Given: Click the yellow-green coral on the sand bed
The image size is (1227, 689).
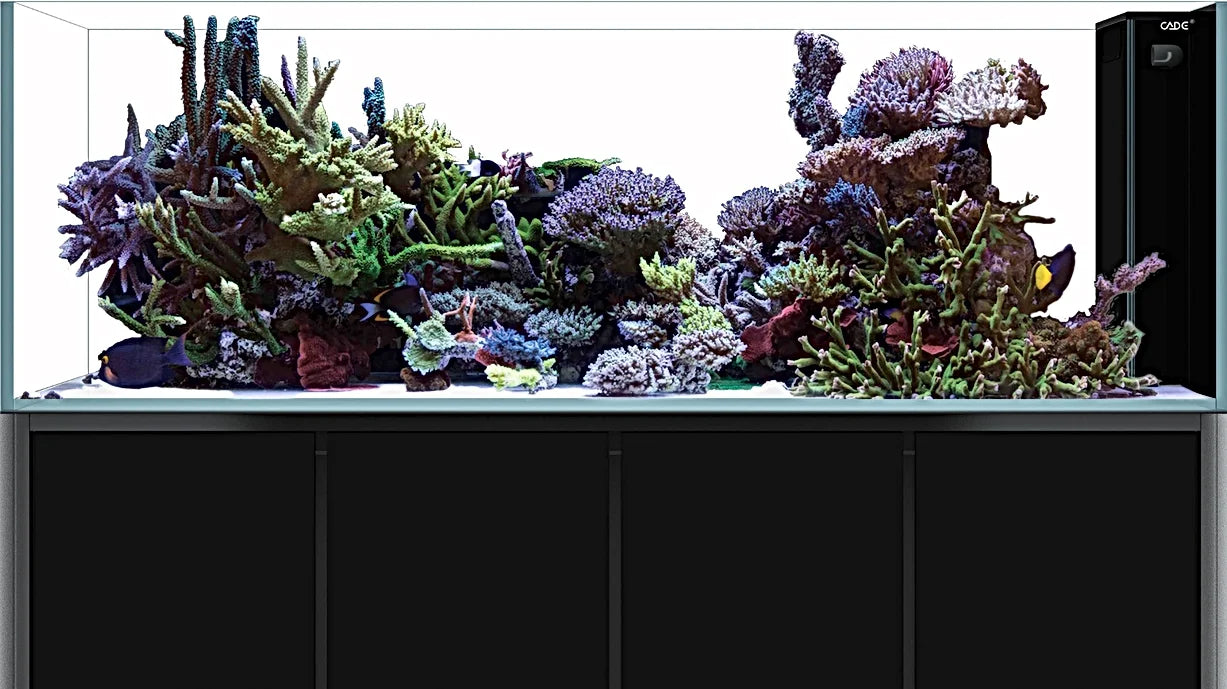Looking at the screenshot, I should click(x=515, y=377).
